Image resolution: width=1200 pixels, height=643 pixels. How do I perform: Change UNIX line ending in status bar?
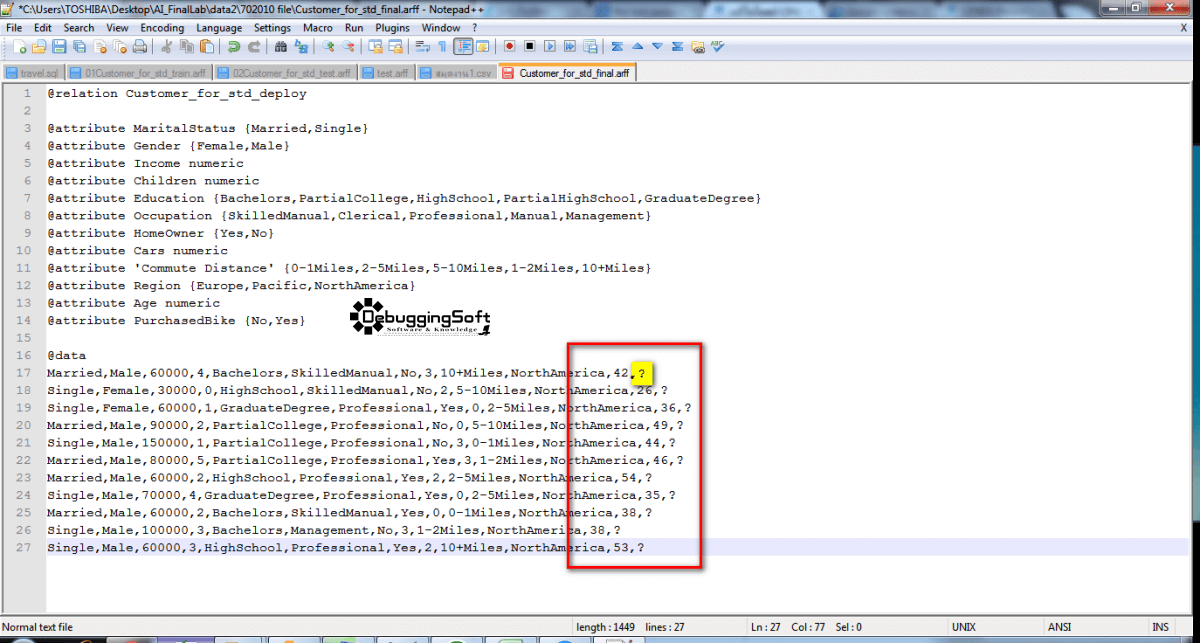pyautogui.click(x=963, y=627)
